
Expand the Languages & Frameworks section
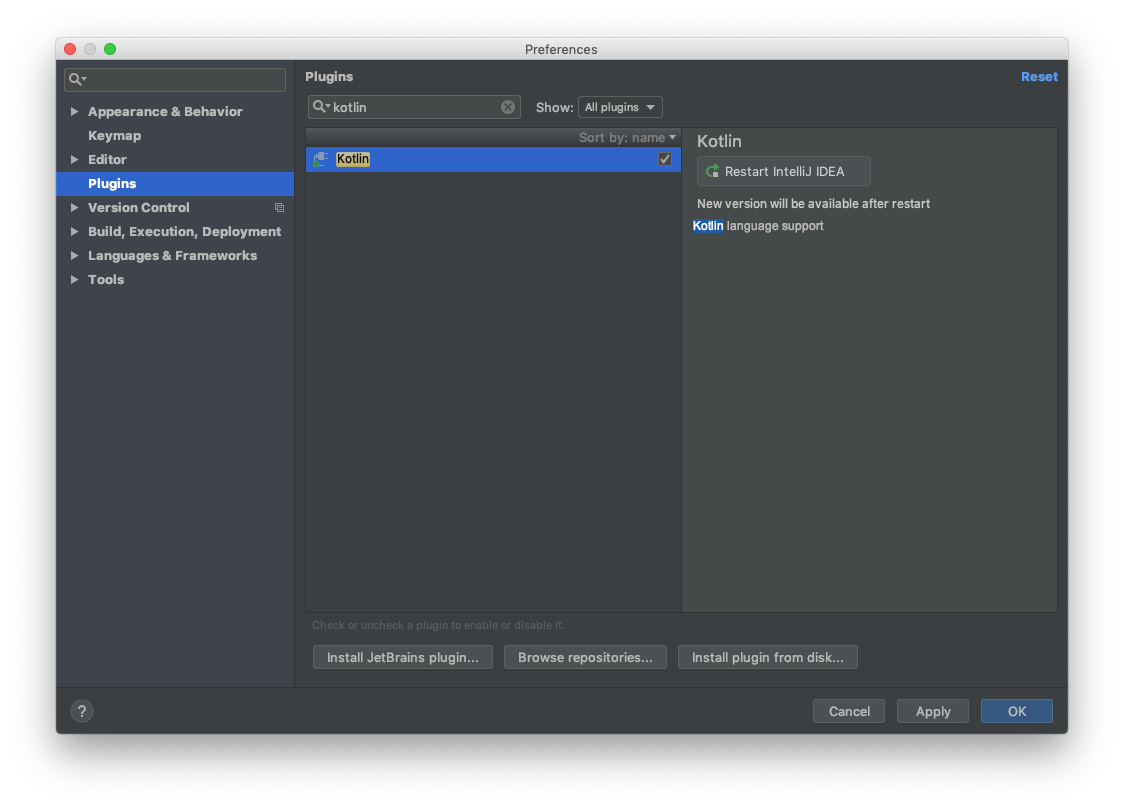(75, 256)
